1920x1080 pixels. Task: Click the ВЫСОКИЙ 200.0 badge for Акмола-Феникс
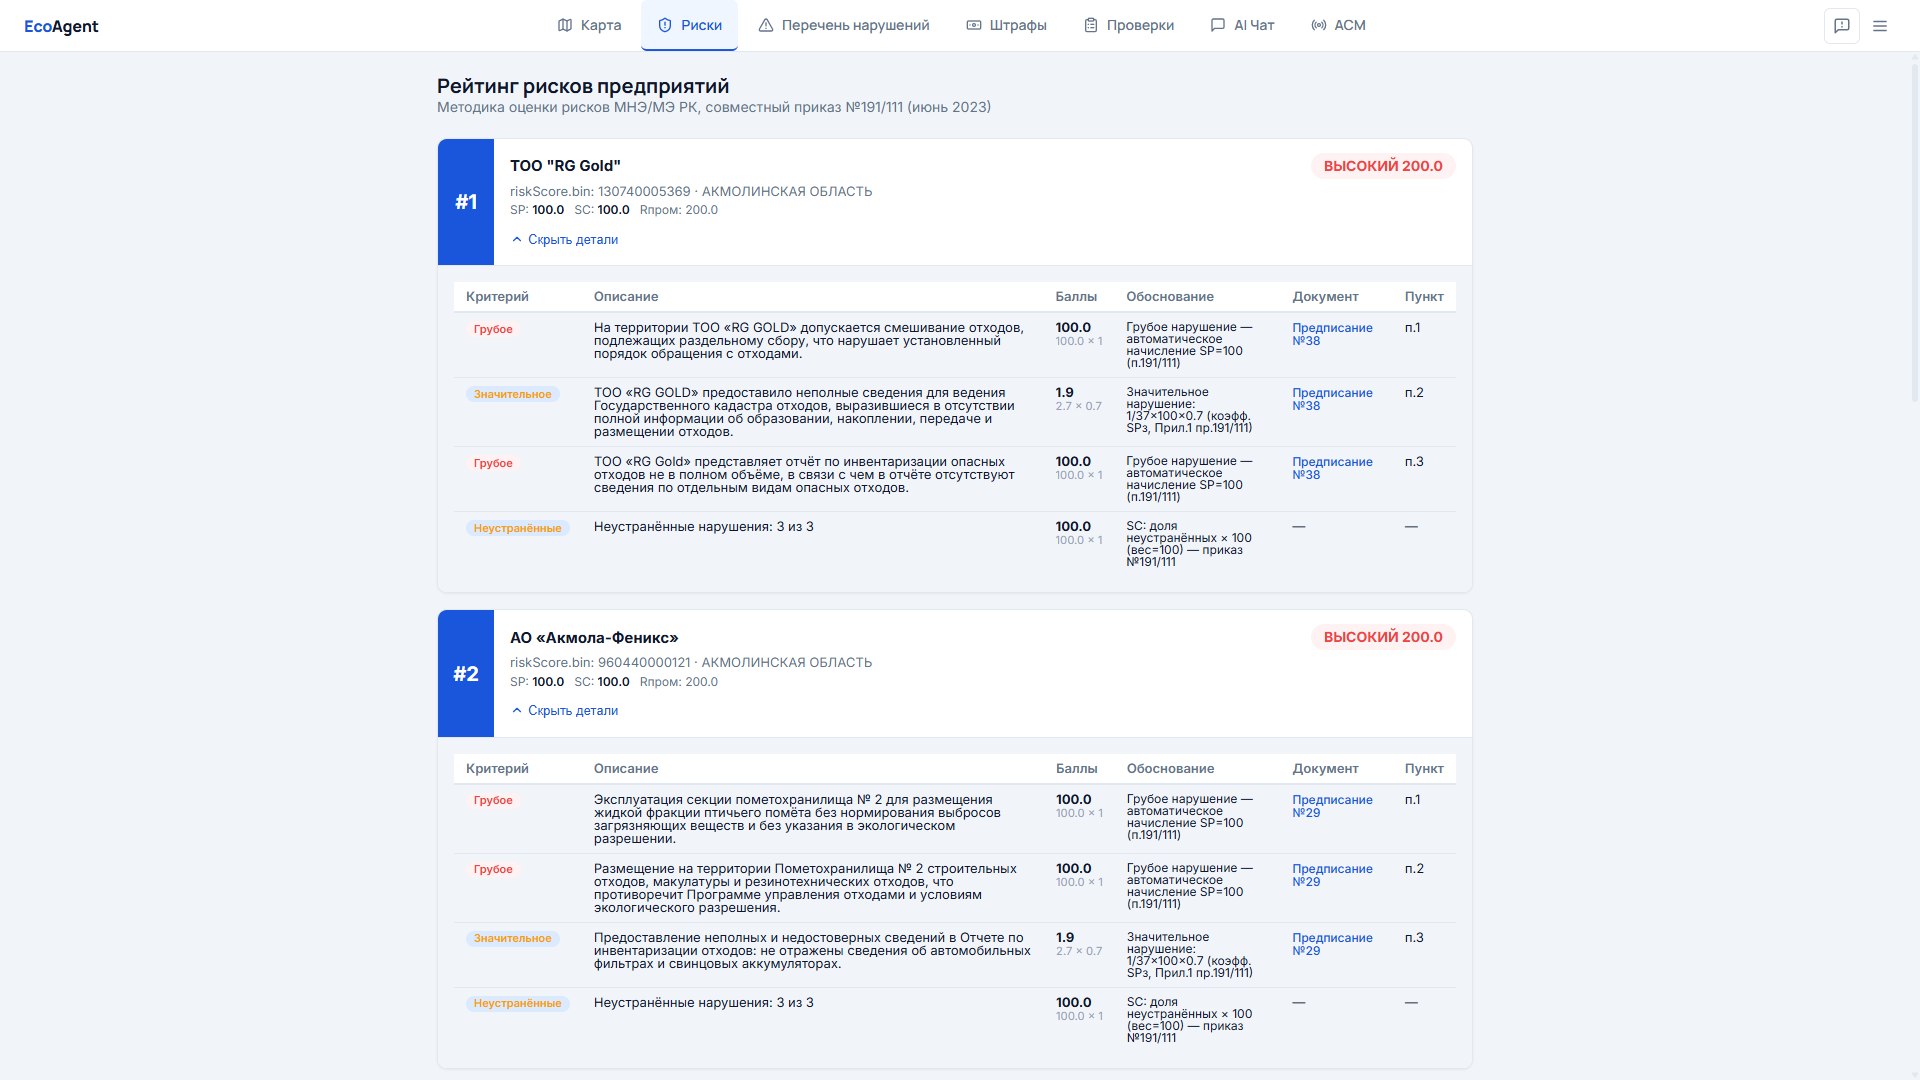[x=1383, y=637]
